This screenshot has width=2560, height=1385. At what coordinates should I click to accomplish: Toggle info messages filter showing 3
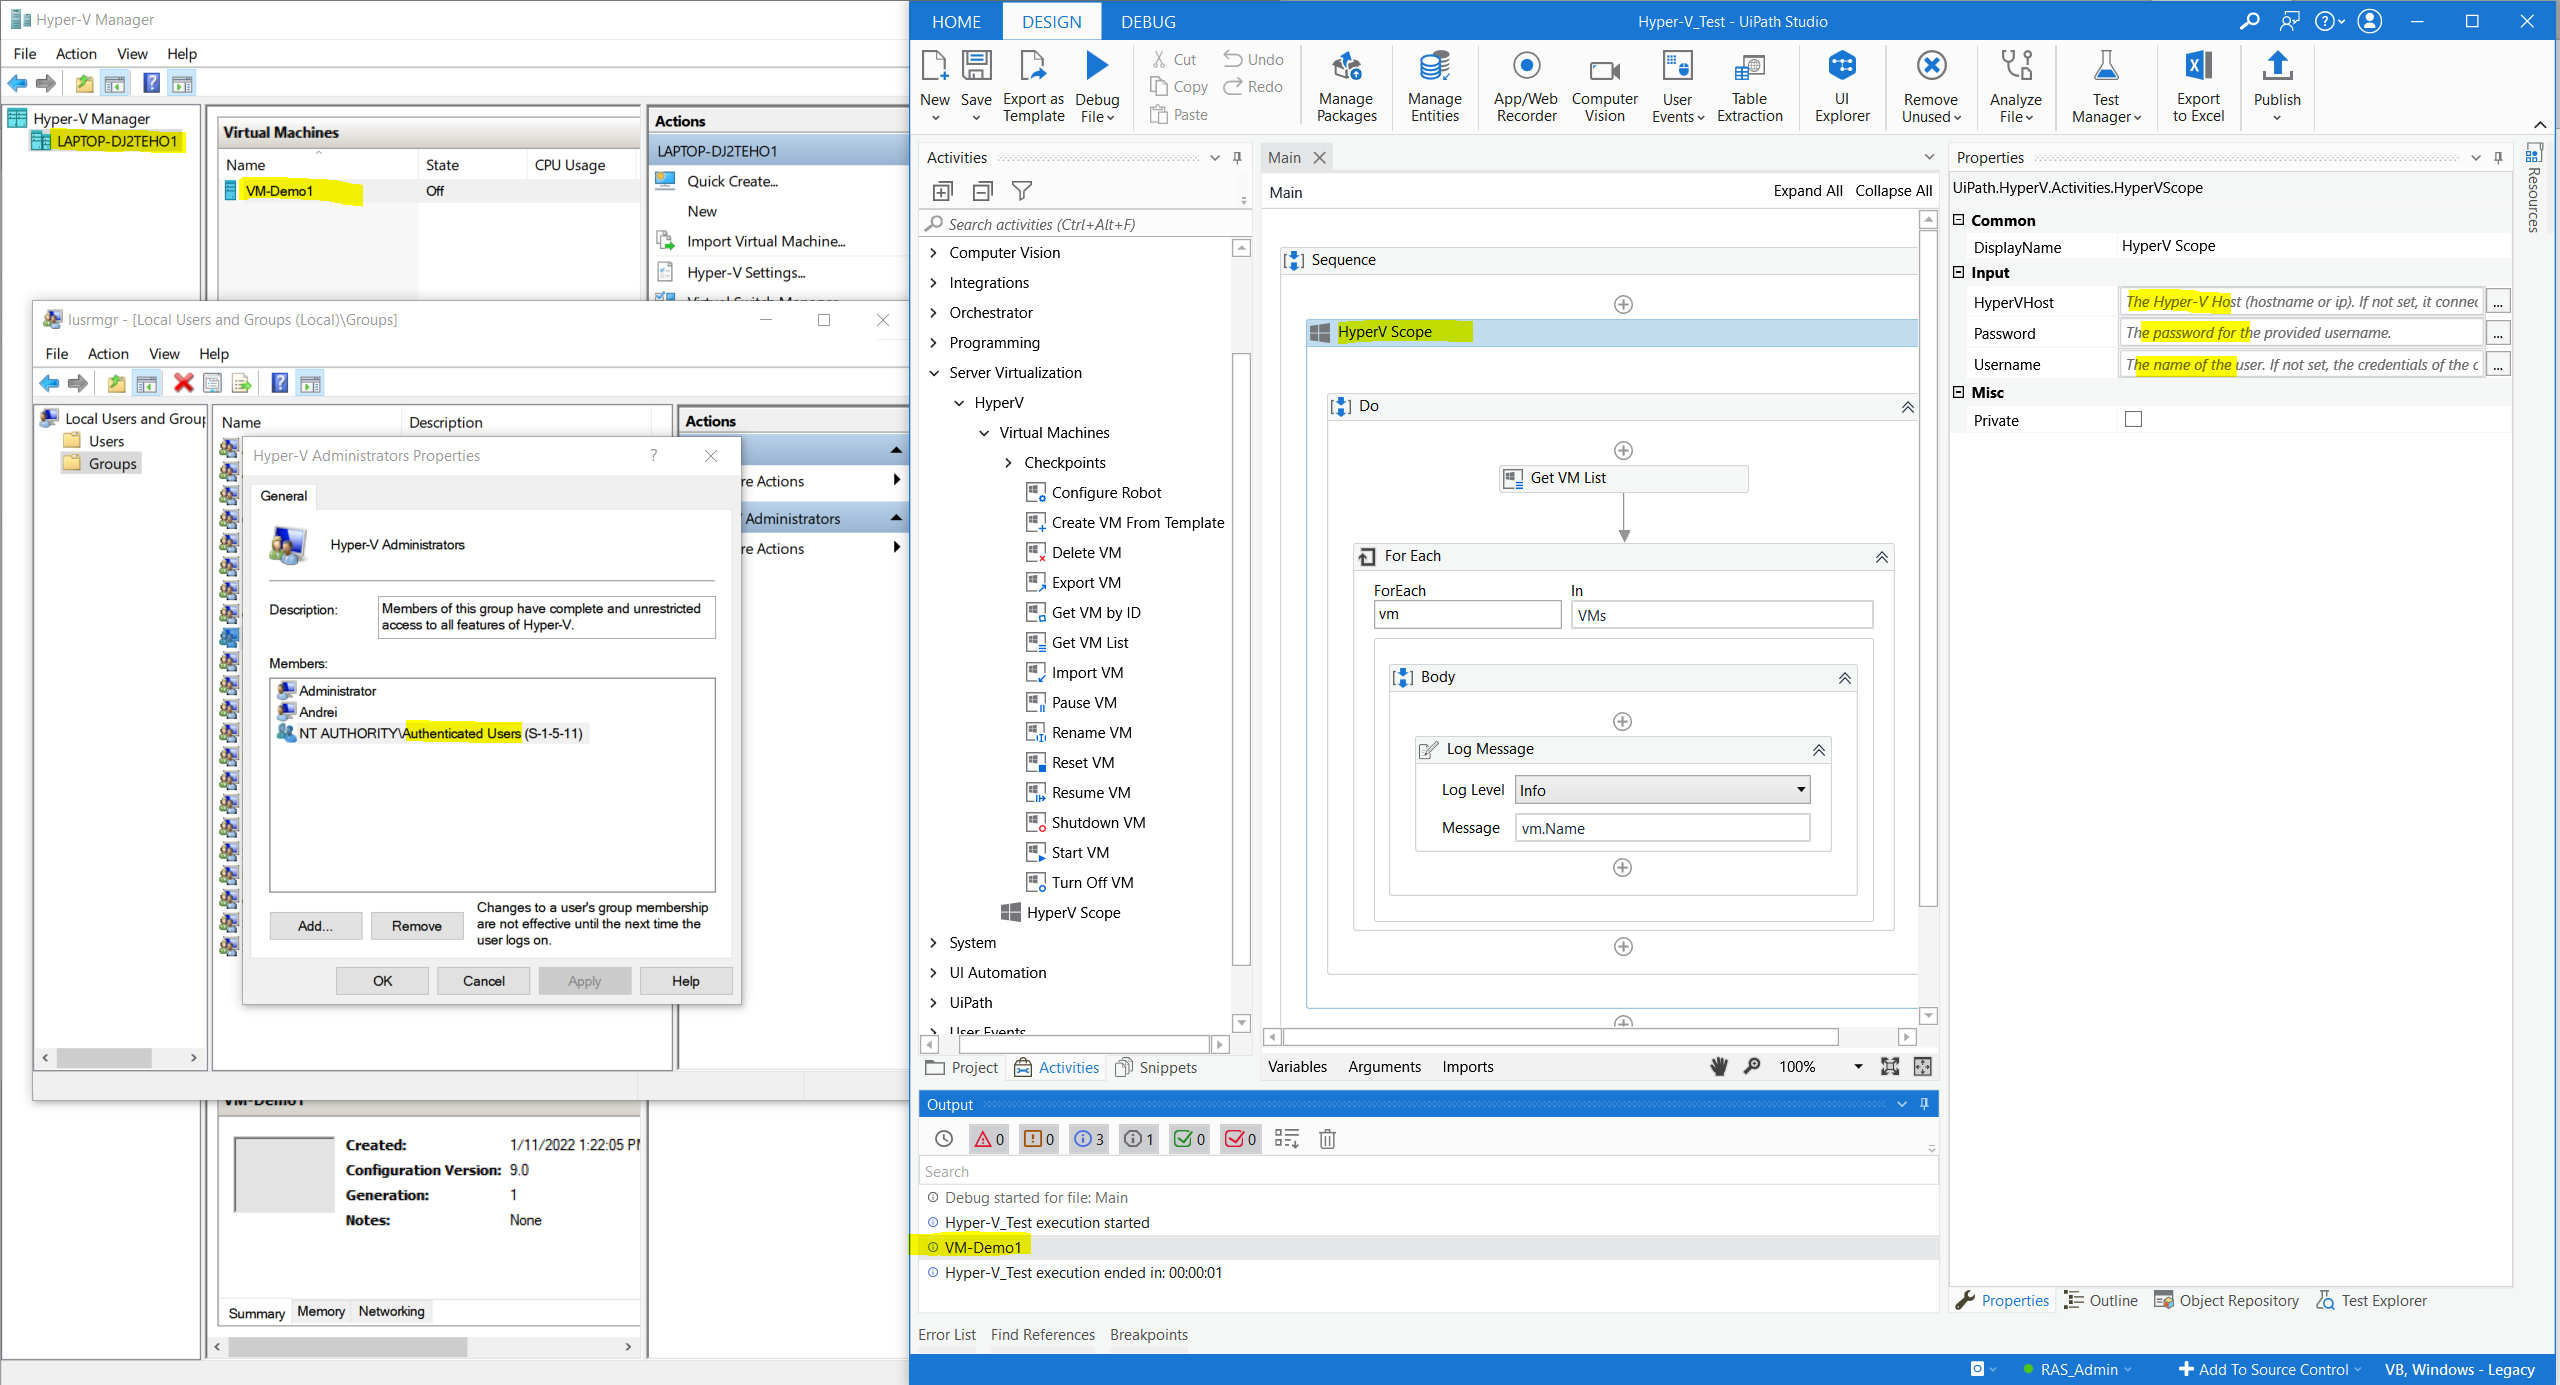pyautogui.click(x=1089, y=1139)
